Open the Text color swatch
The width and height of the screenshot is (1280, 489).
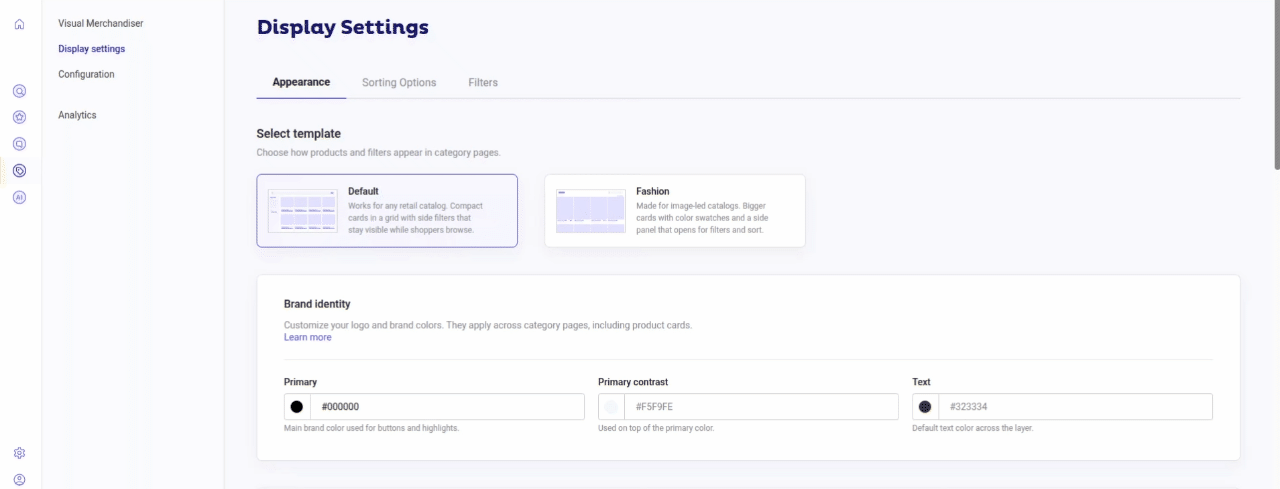[x=925, y=407]
